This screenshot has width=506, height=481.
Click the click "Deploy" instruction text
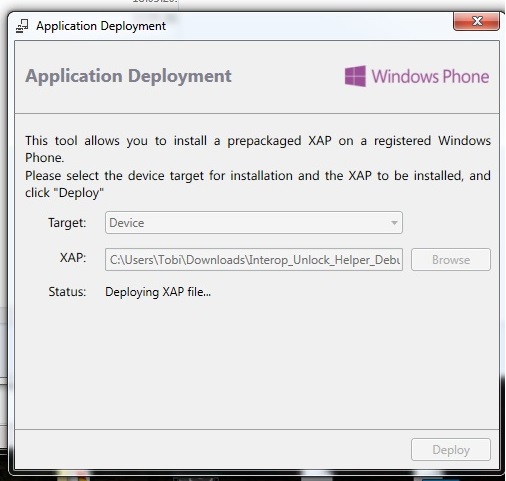64,193
